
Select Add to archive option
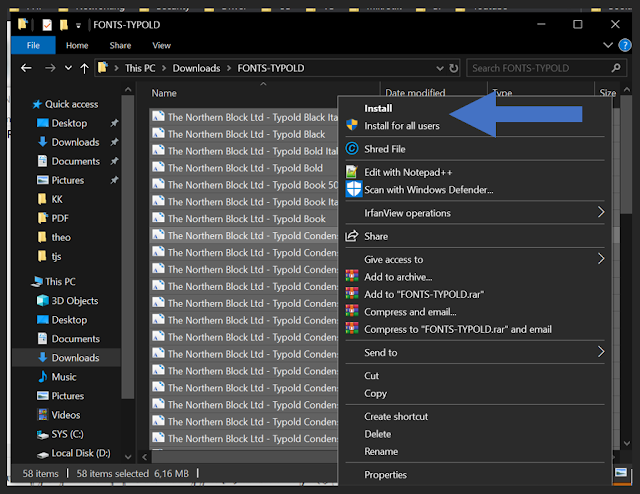pyautogui.click(x=398, y=277)
